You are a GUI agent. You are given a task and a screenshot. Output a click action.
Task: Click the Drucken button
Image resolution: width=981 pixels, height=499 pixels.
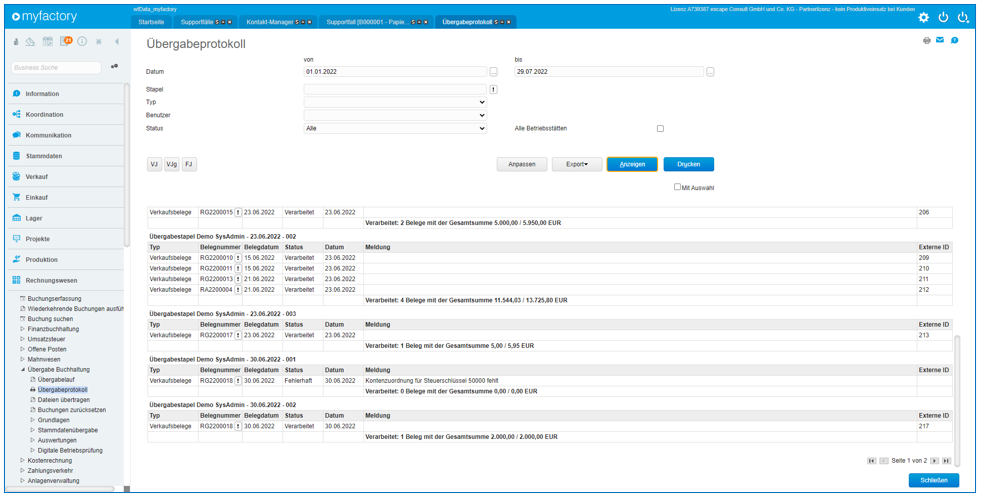click(x=689, y=164)
